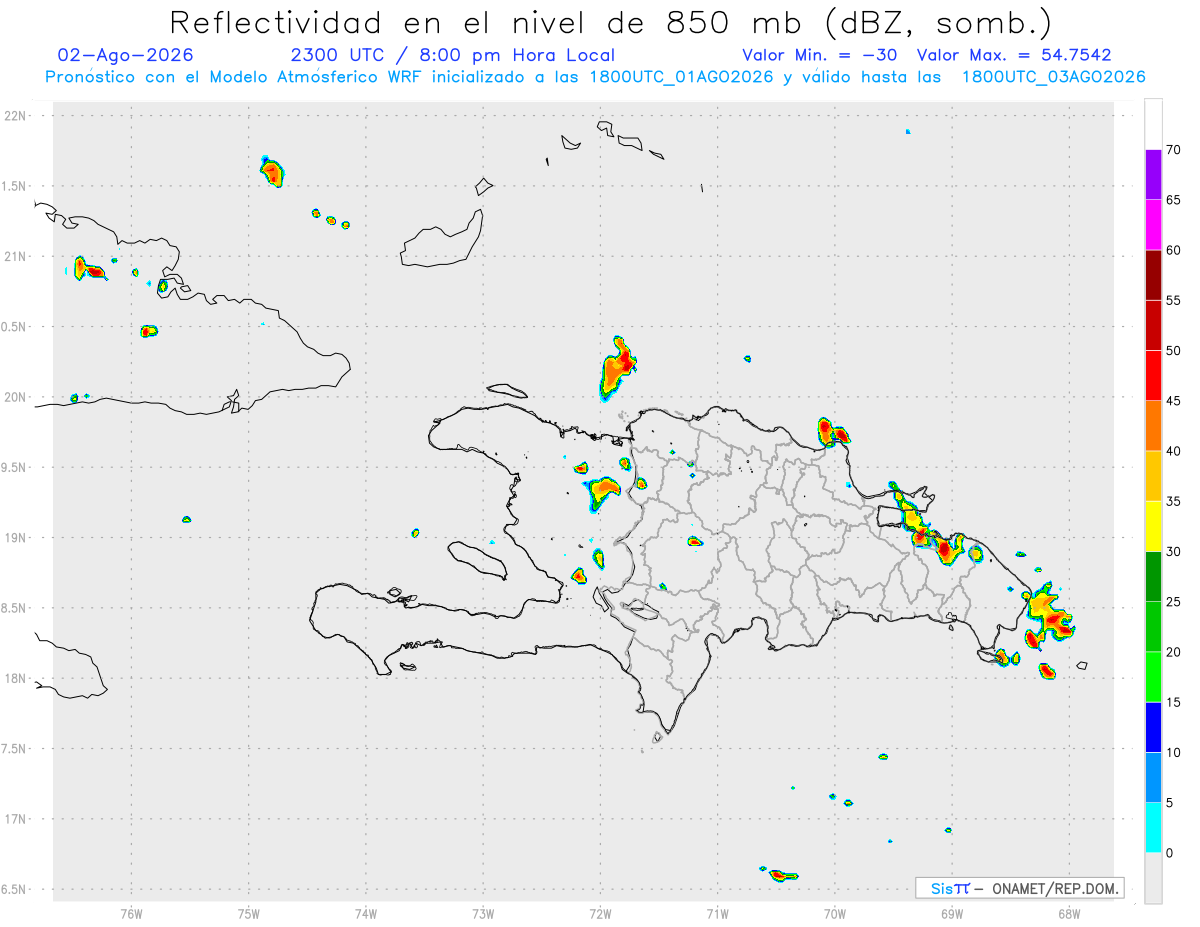
Task: Click the reflectivity cell near 75W 21.5N
Action: coord(273,172)
